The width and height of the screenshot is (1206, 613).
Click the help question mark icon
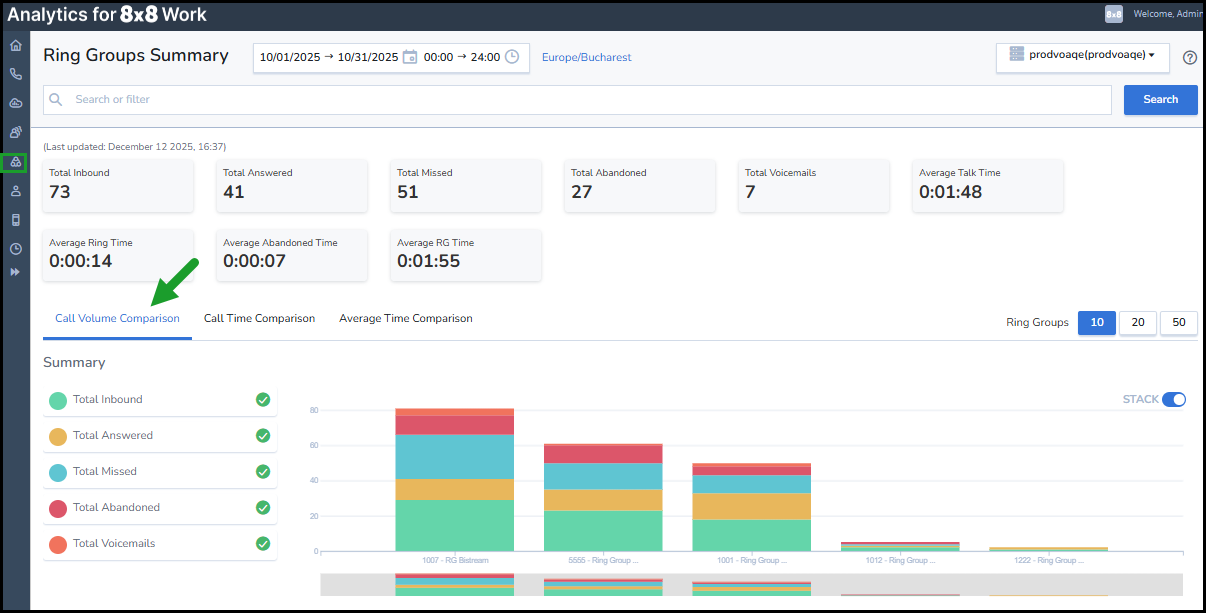tap(1189, 58)
